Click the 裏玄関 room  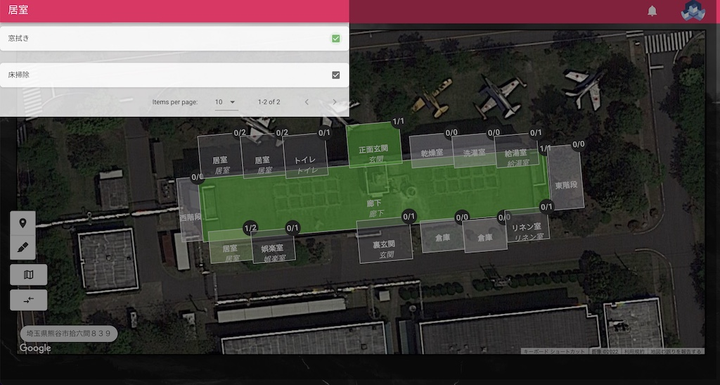pos(384,241)
